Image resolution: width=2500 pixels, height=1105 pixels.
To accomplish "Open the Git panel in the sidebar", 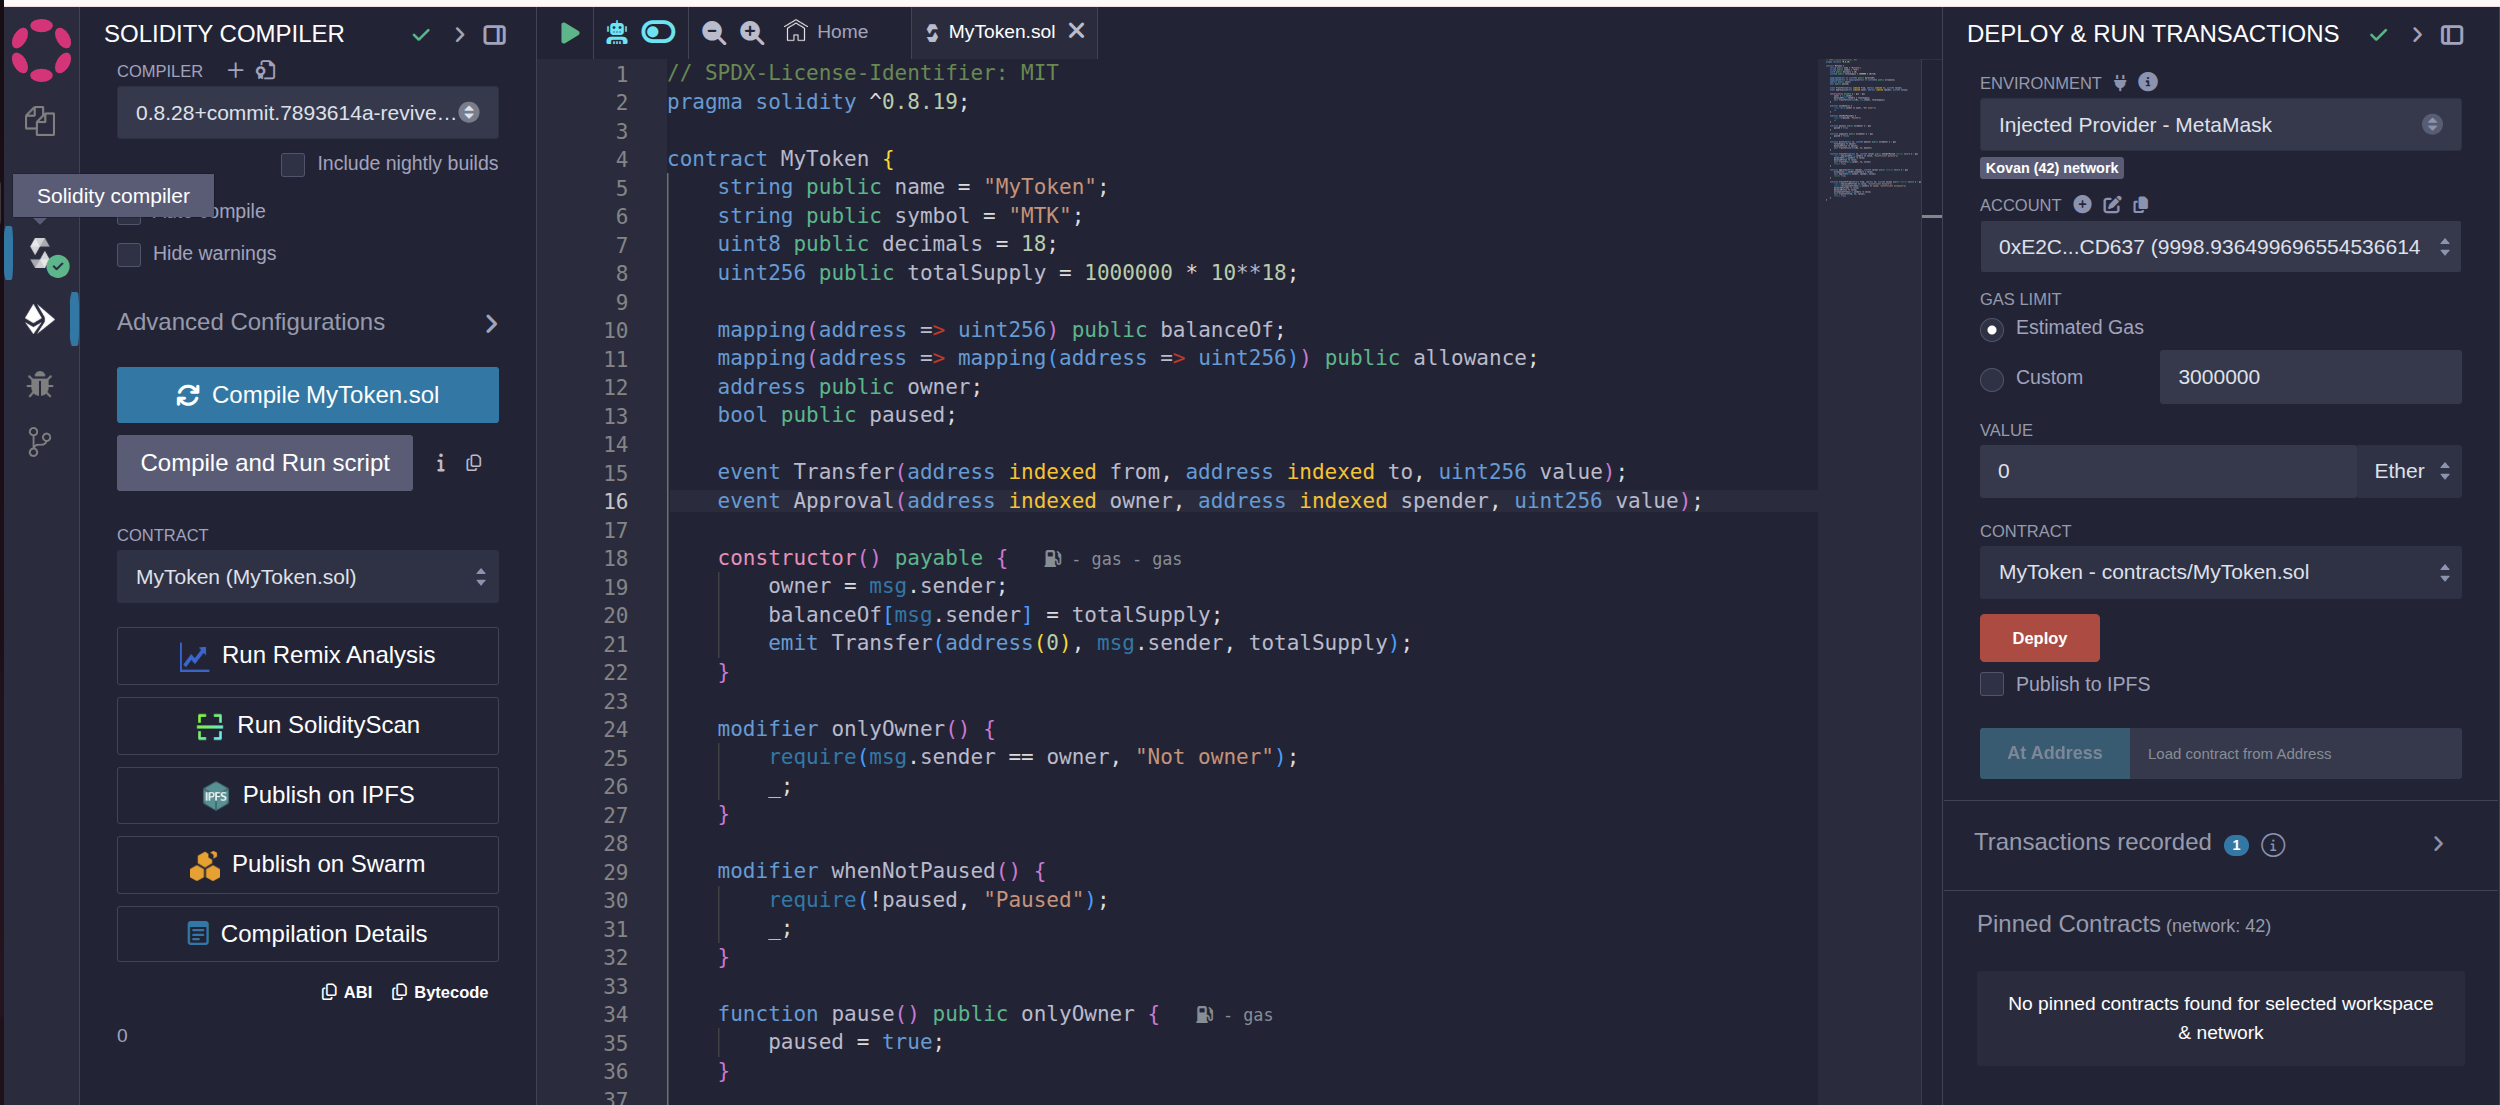I will click(40, 441).
